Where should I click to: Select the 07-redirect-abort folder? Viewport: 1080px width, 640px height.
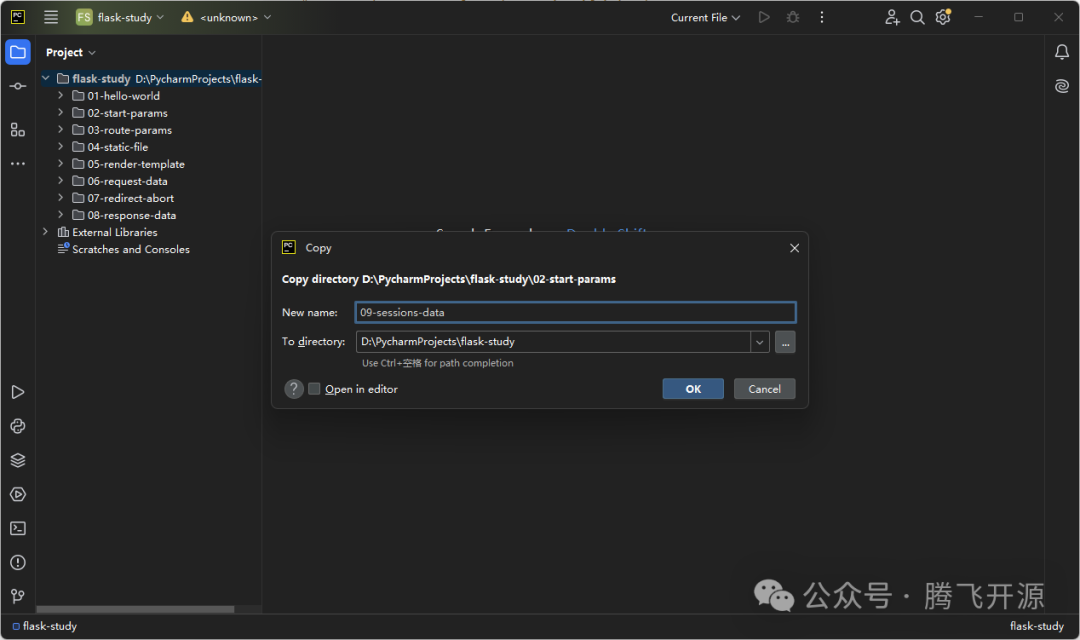[130, 198]
